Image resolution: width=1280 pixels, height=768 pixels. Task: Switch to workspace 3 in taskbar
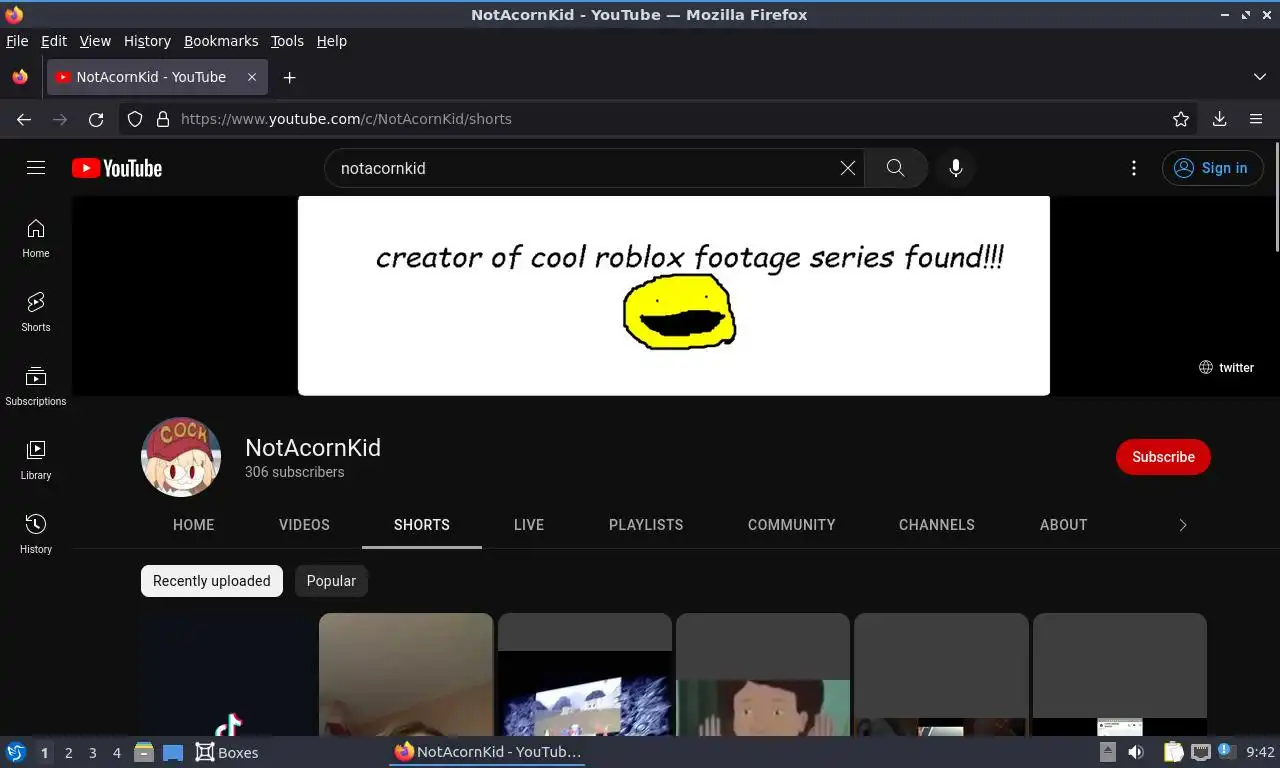point(92,753)
